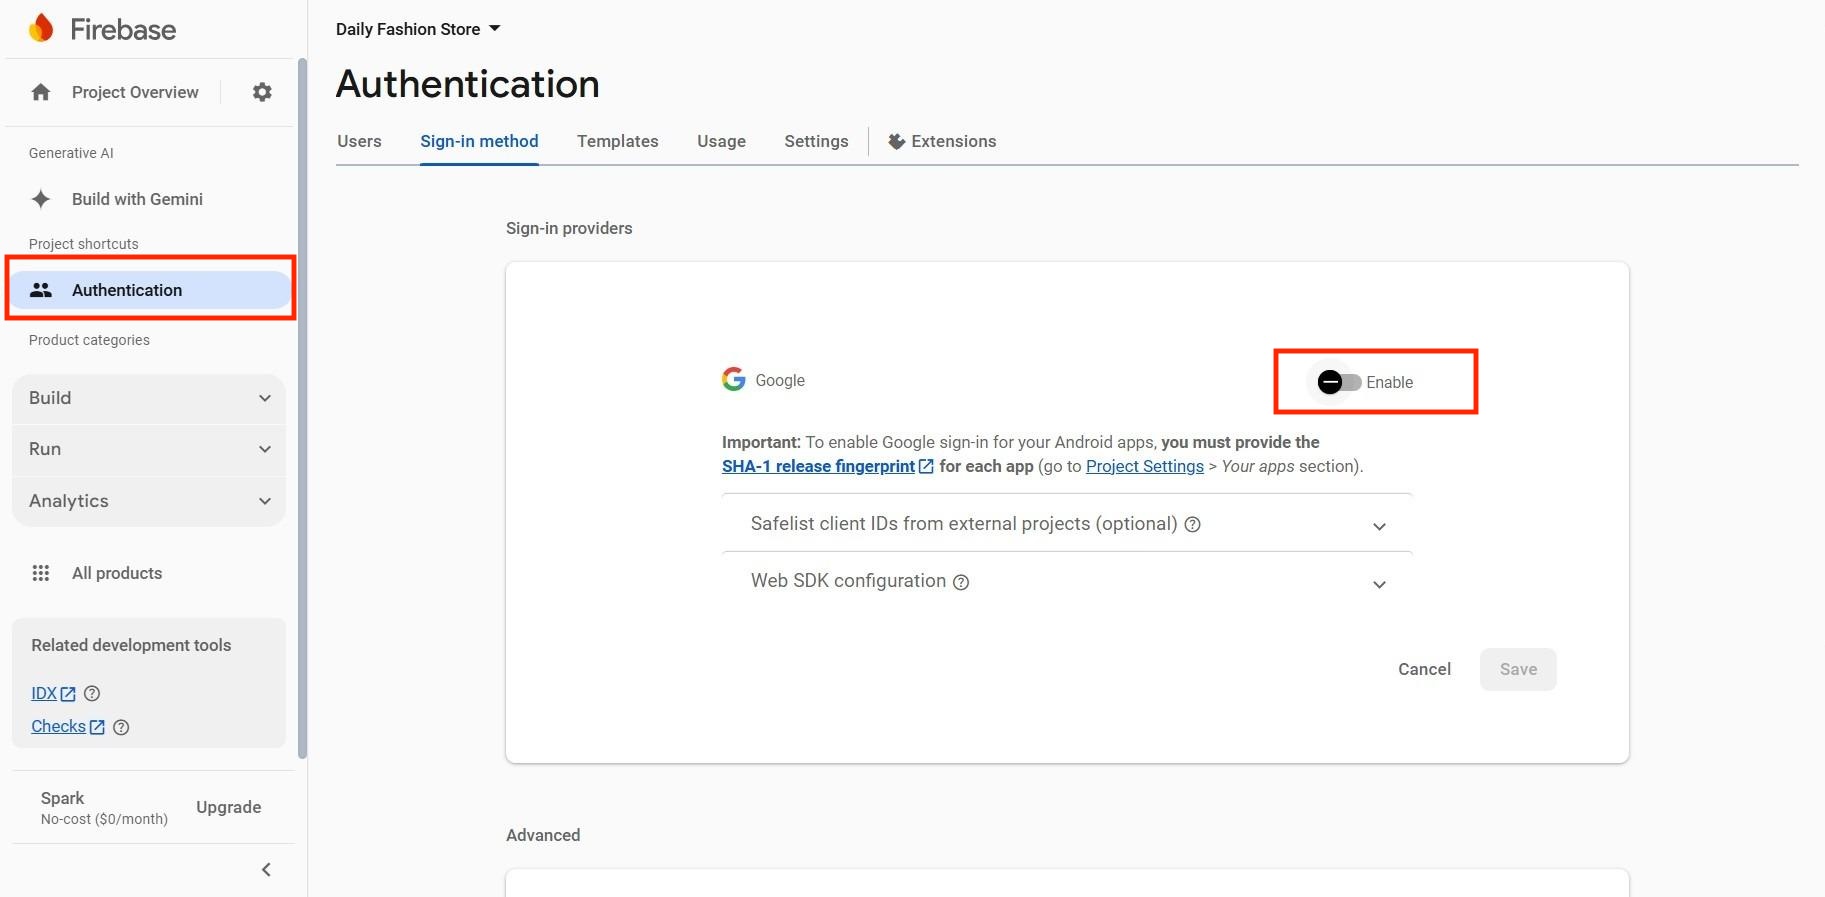Image resolution: width=1825 pixels, height=897 pixels.
Task: Click help icon next to Checks
Action: [121, 727]
